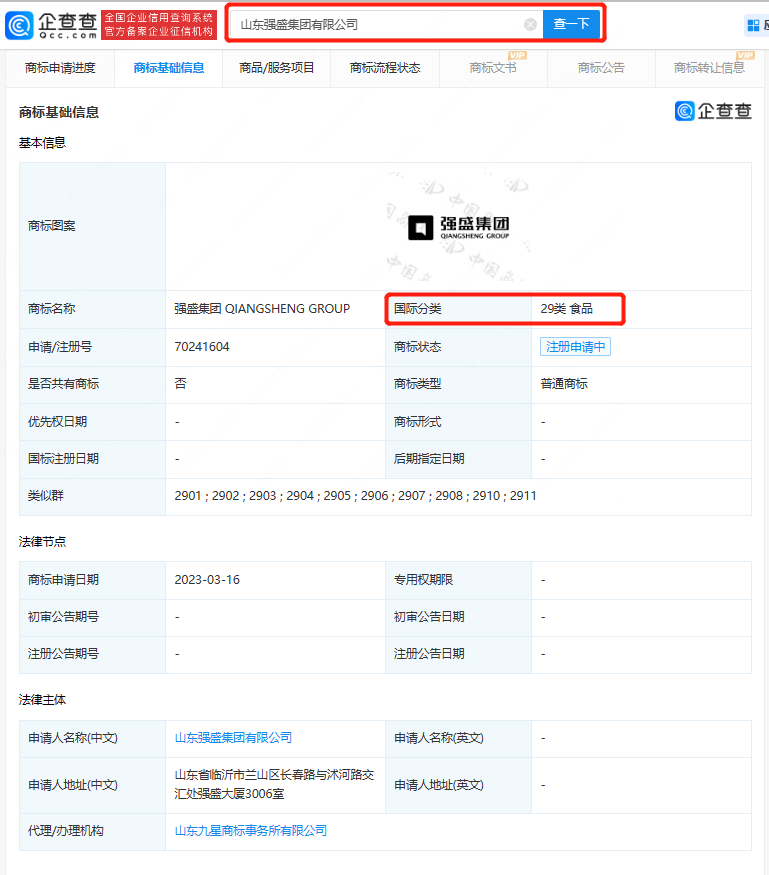
Task: Click the 注册申请中 status tag
Action: (x=575, y=347)
